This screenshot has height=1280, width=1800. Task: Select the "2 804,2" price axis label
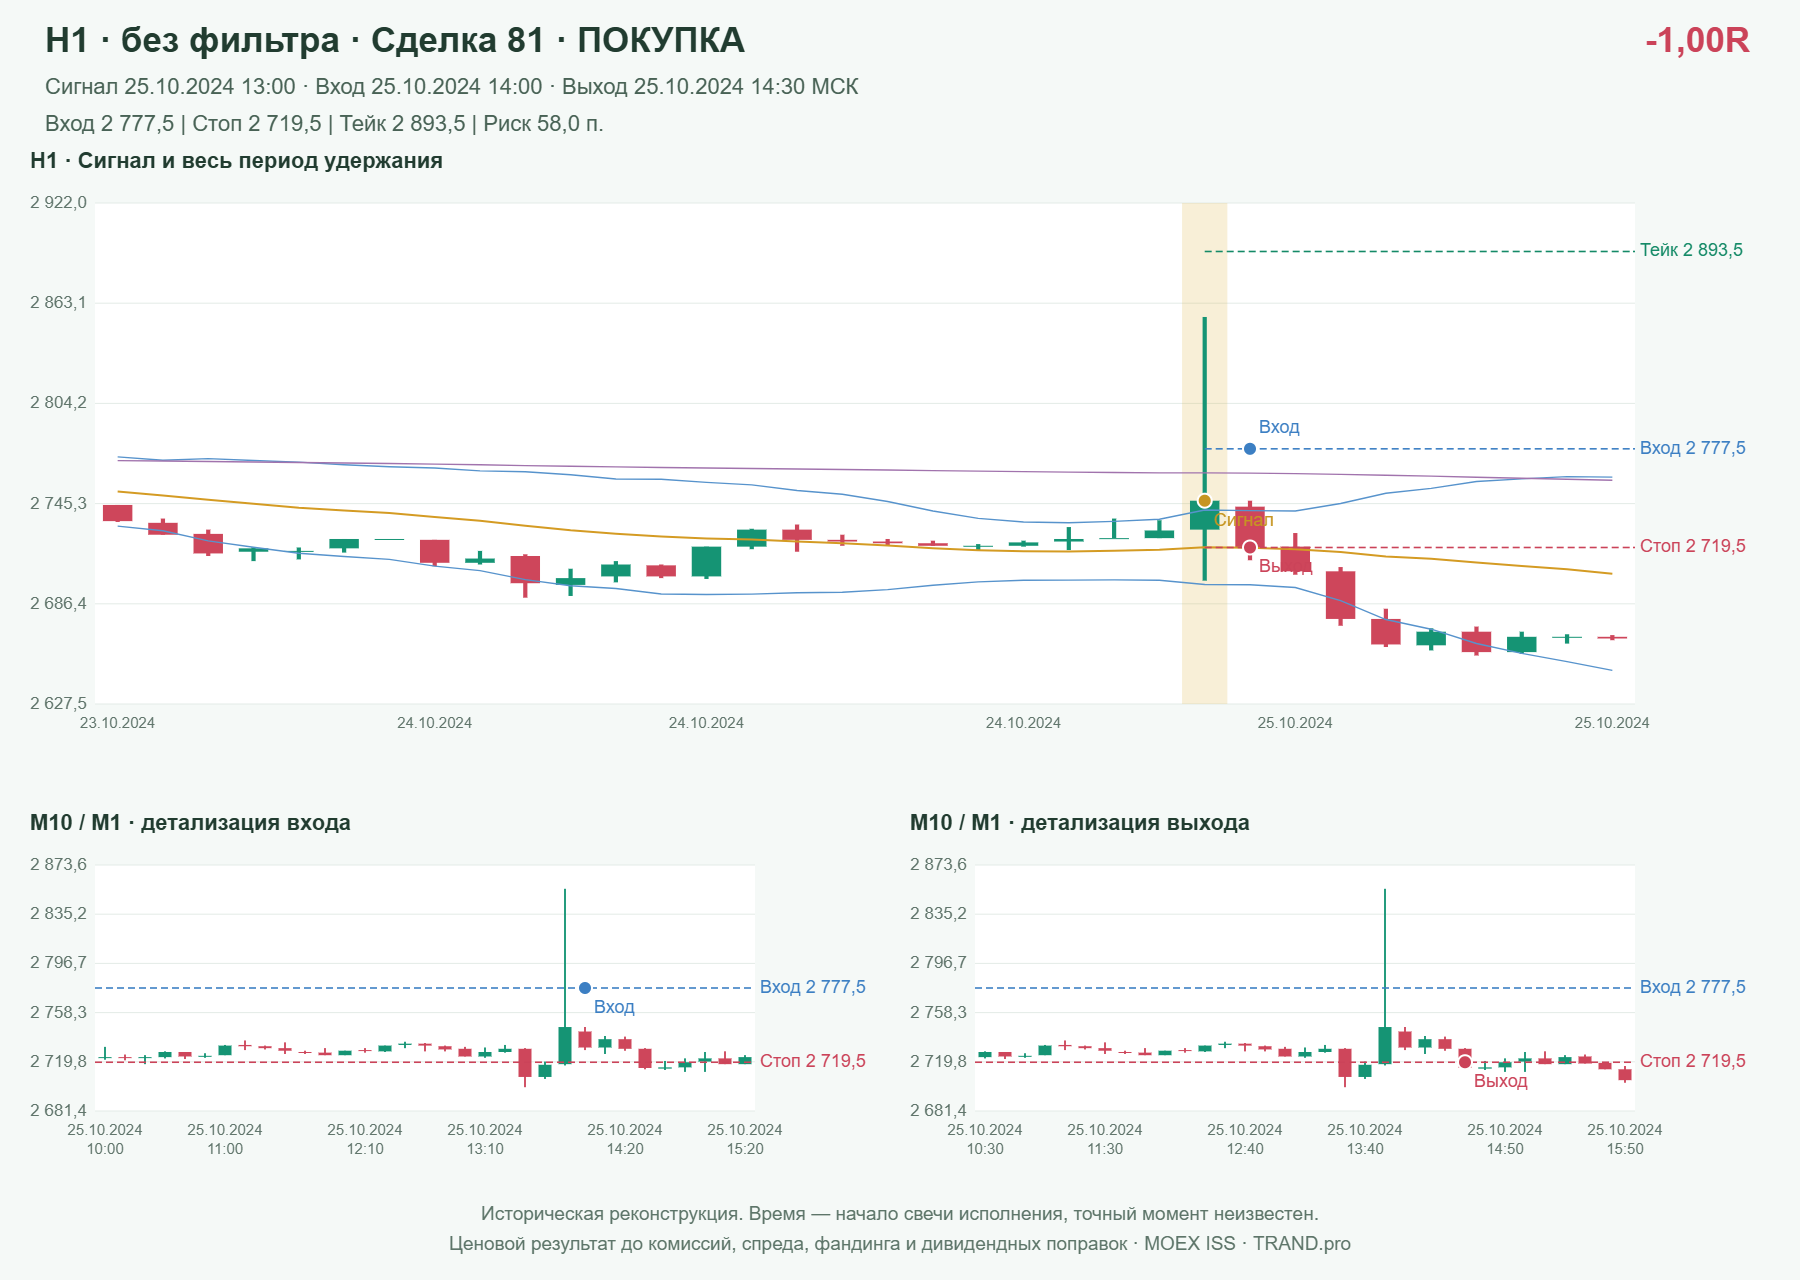tap(58, 403)
